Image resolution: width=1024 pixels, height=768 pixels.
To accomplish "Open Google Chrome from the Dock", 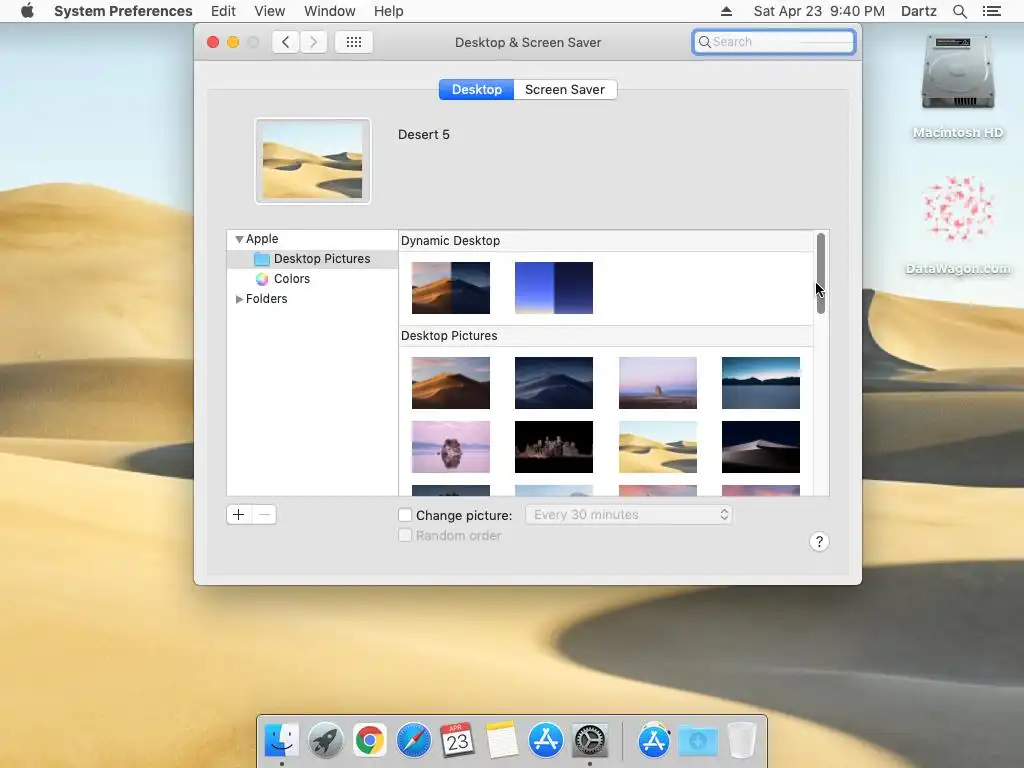I will pos(370,740).
